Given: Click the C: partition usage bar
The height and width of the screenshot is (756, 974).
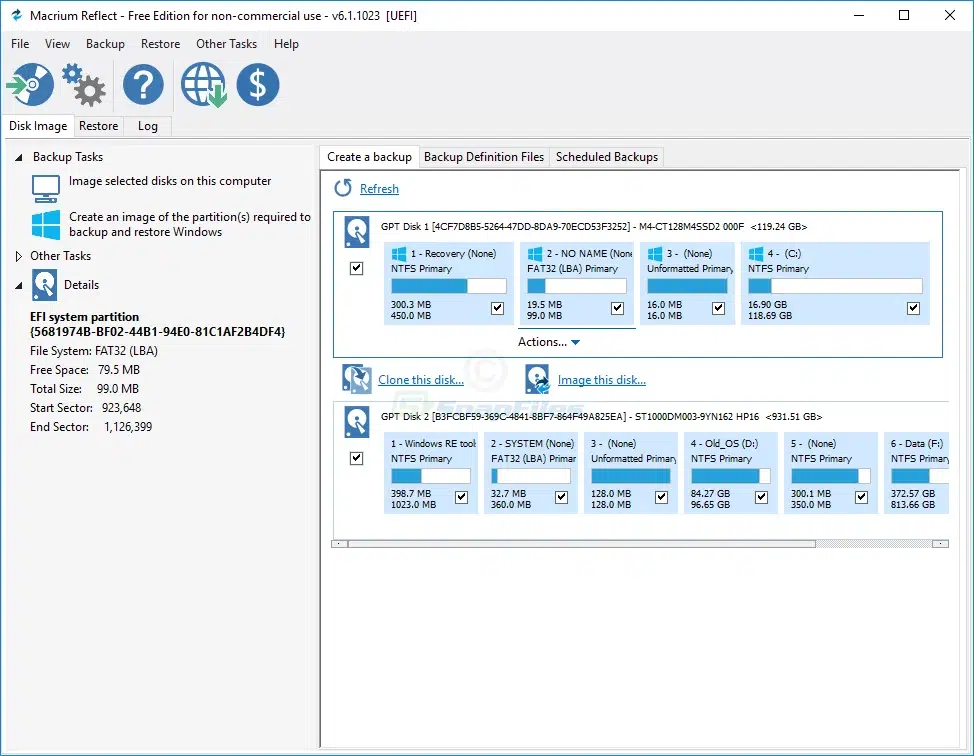Looking at the screenshot, I should (x=834, y=285).
